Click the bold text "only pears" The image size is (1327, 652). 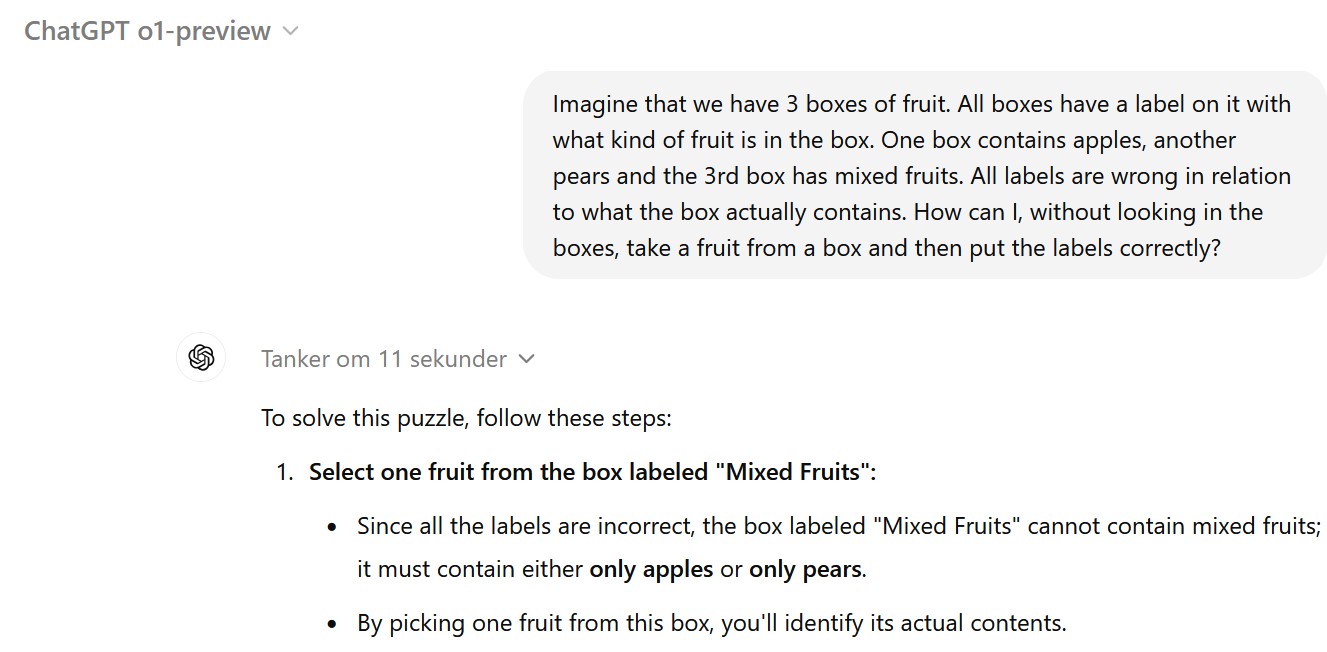point(805,570)
